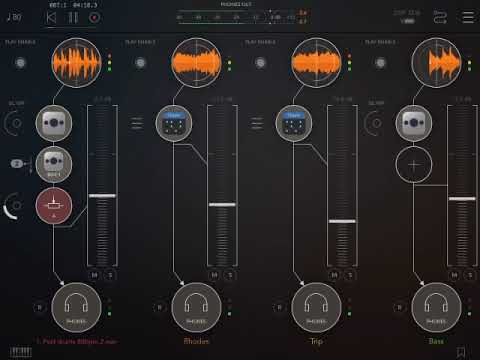Screen dimensions: 480x360
Task: Open the Trip file player waveform
Action: (316, 63)
